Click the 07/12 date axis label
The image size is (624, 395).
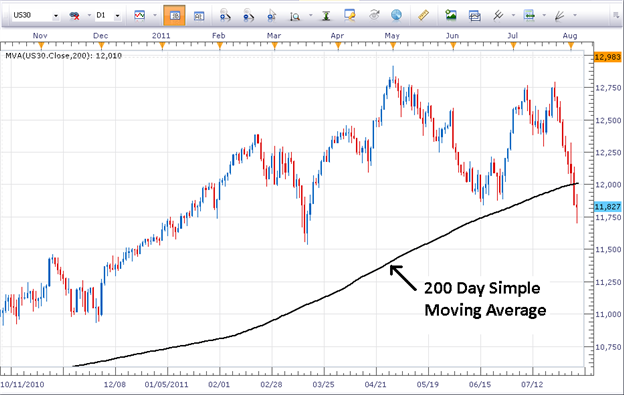[532, 385]
